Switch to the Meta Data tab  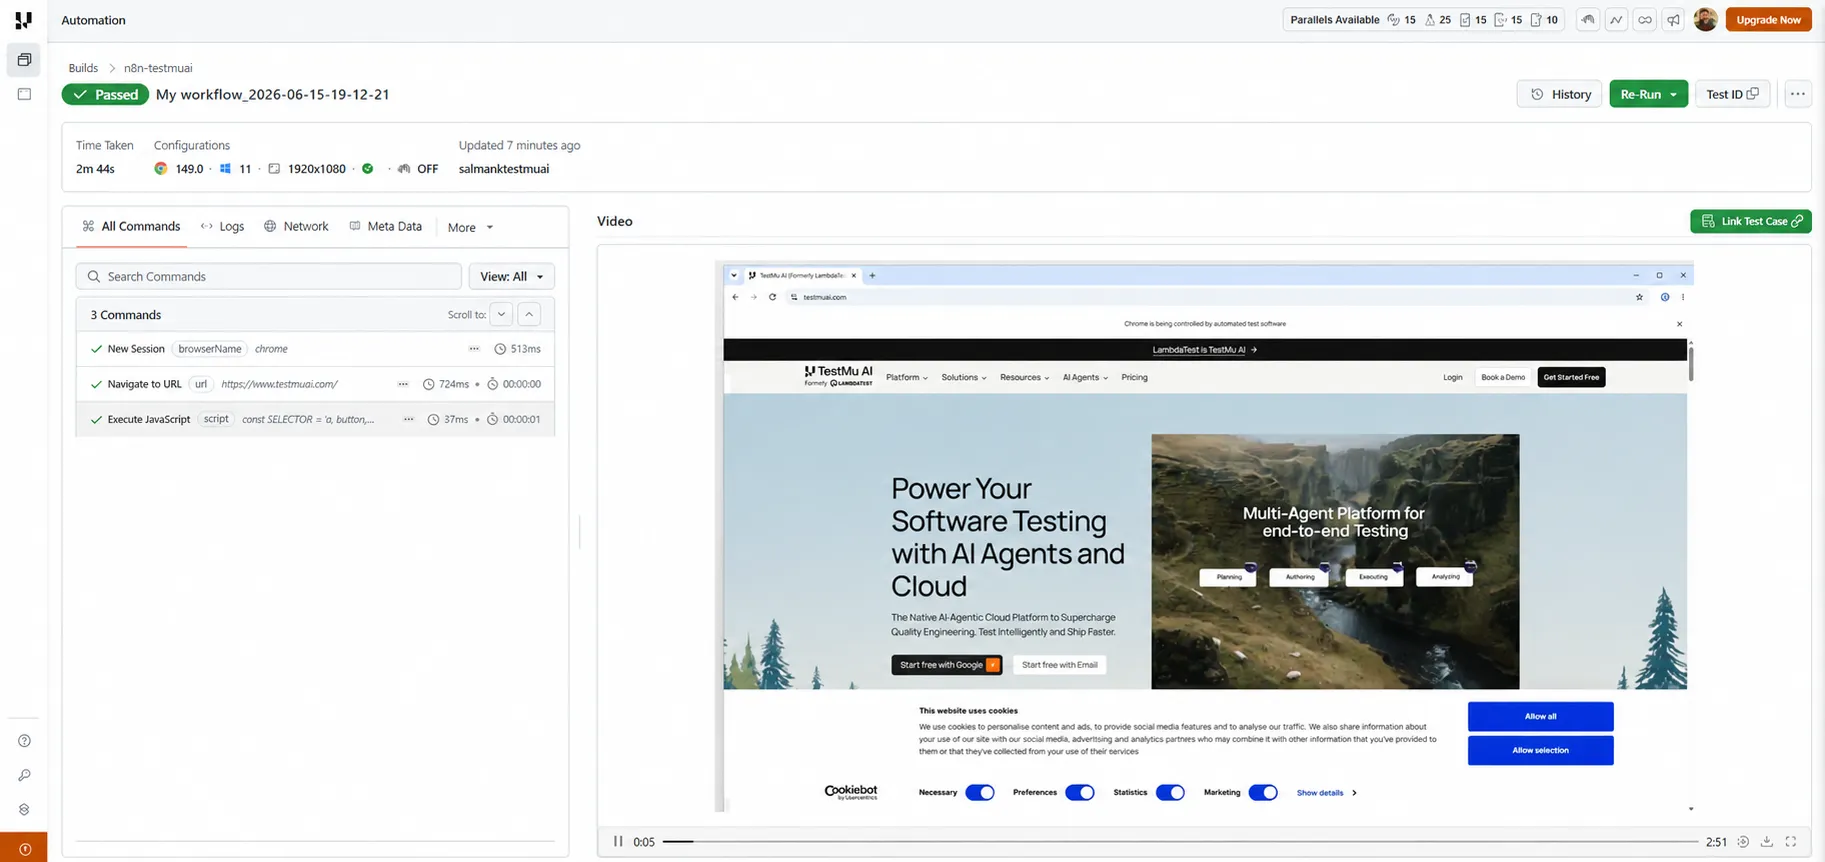tap(385, 226)
